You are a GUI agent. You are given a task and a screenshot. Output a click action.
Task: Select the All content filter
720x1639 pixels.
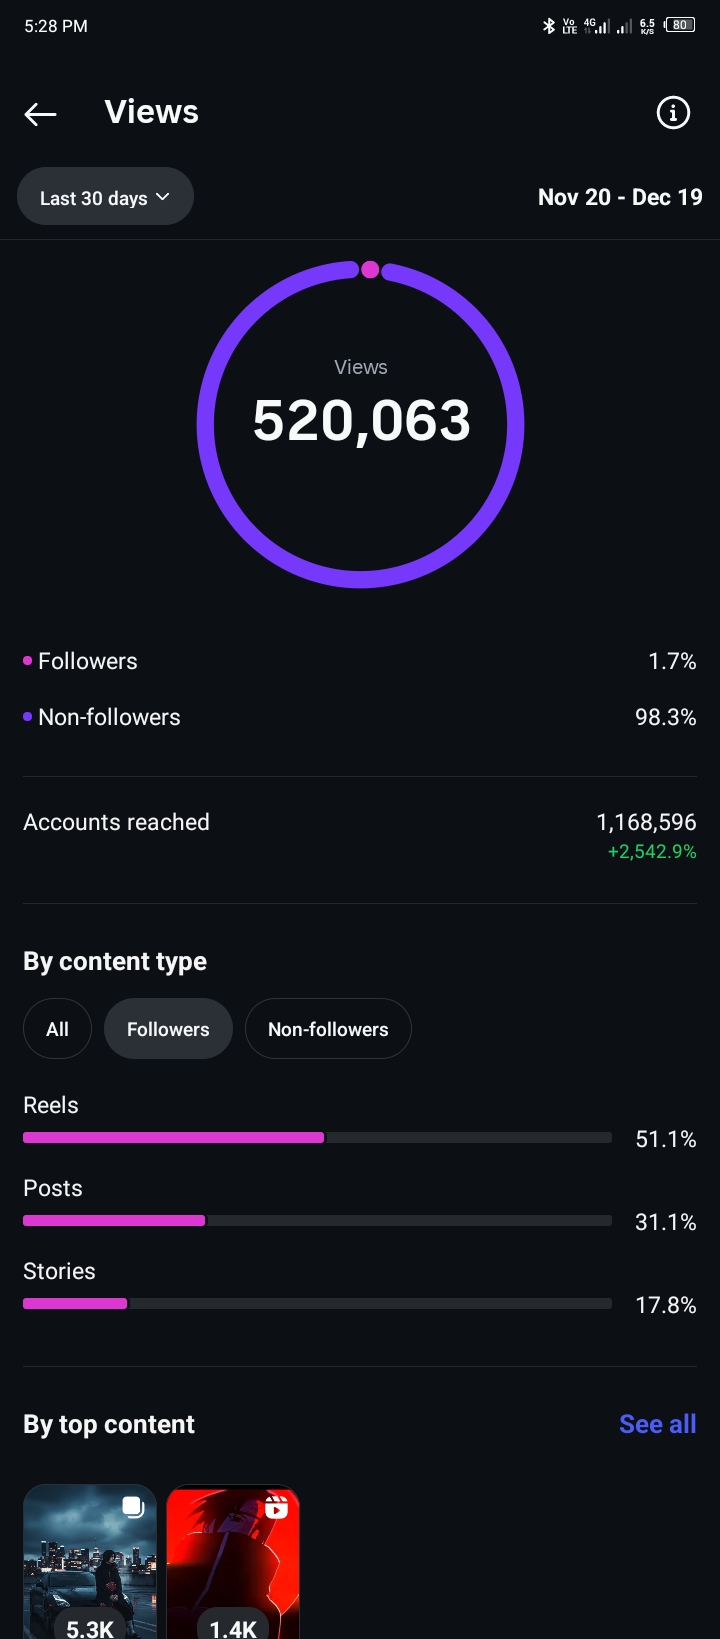(x=57, y=1029)
